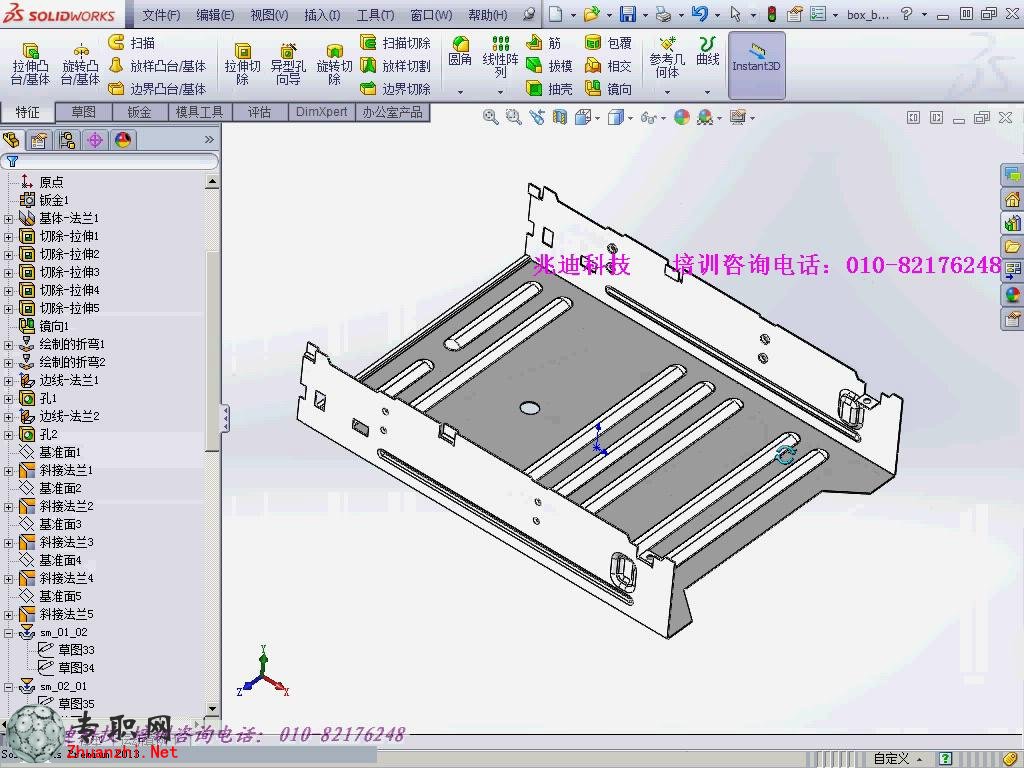Open the PropertyManager tab icon
Image resolution: width=1024 pixels, height=768 pixels.
pyautogui.click(x=39, y=140)
